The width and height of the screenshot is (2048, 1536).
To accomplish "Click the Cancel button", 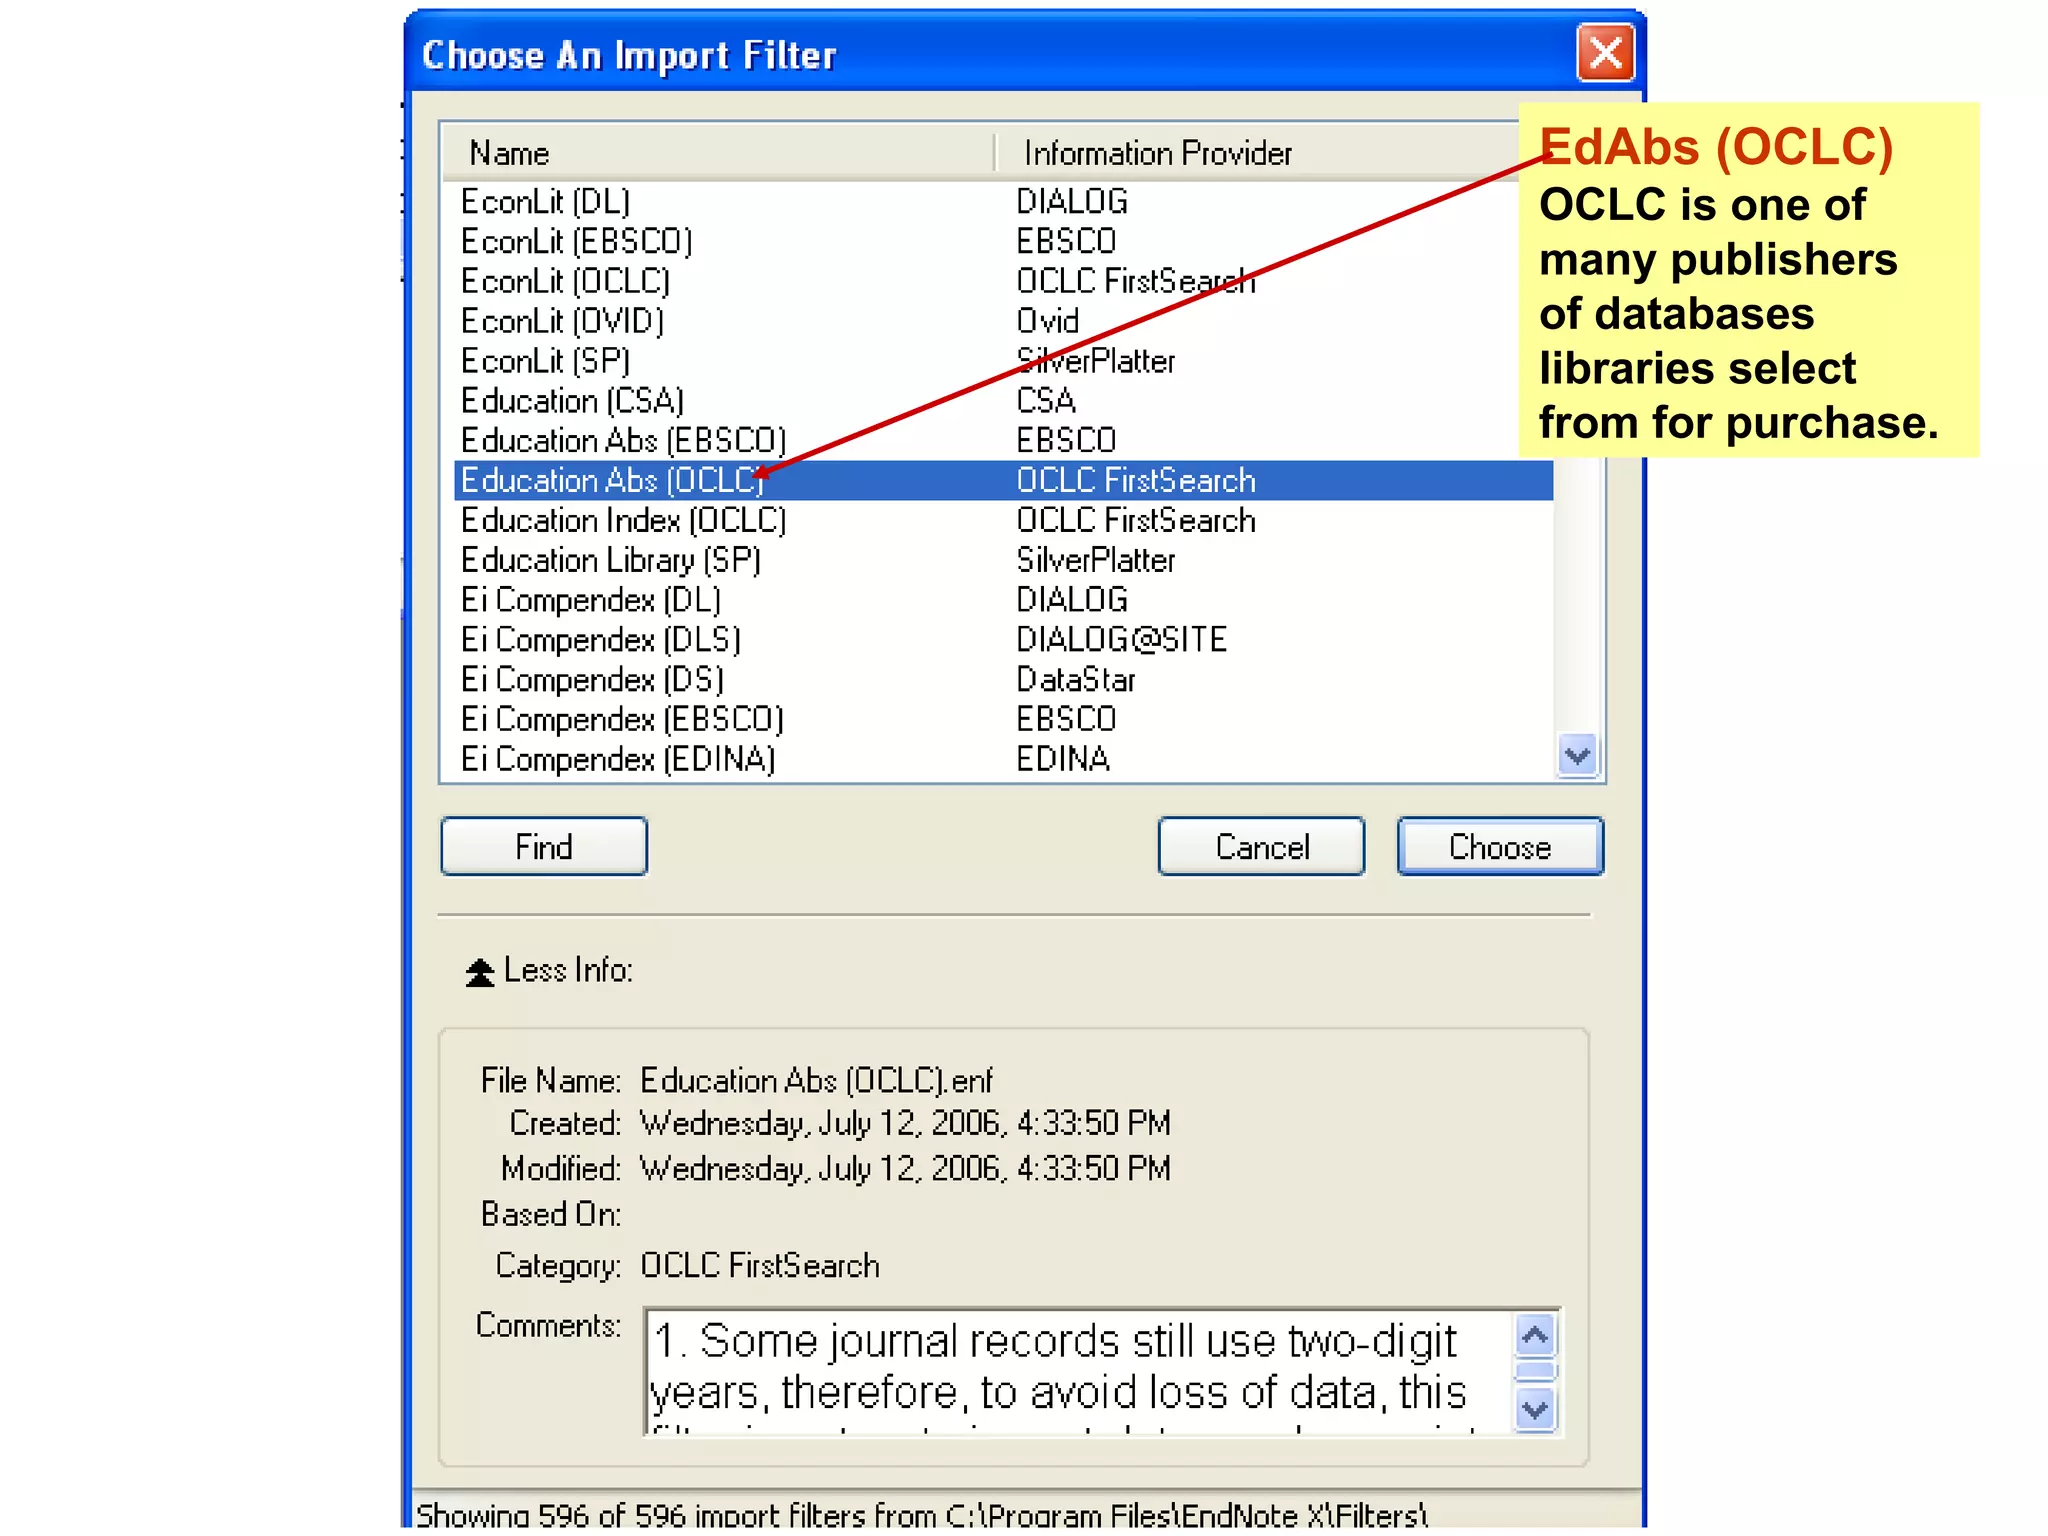I will tap(1261, 846).
